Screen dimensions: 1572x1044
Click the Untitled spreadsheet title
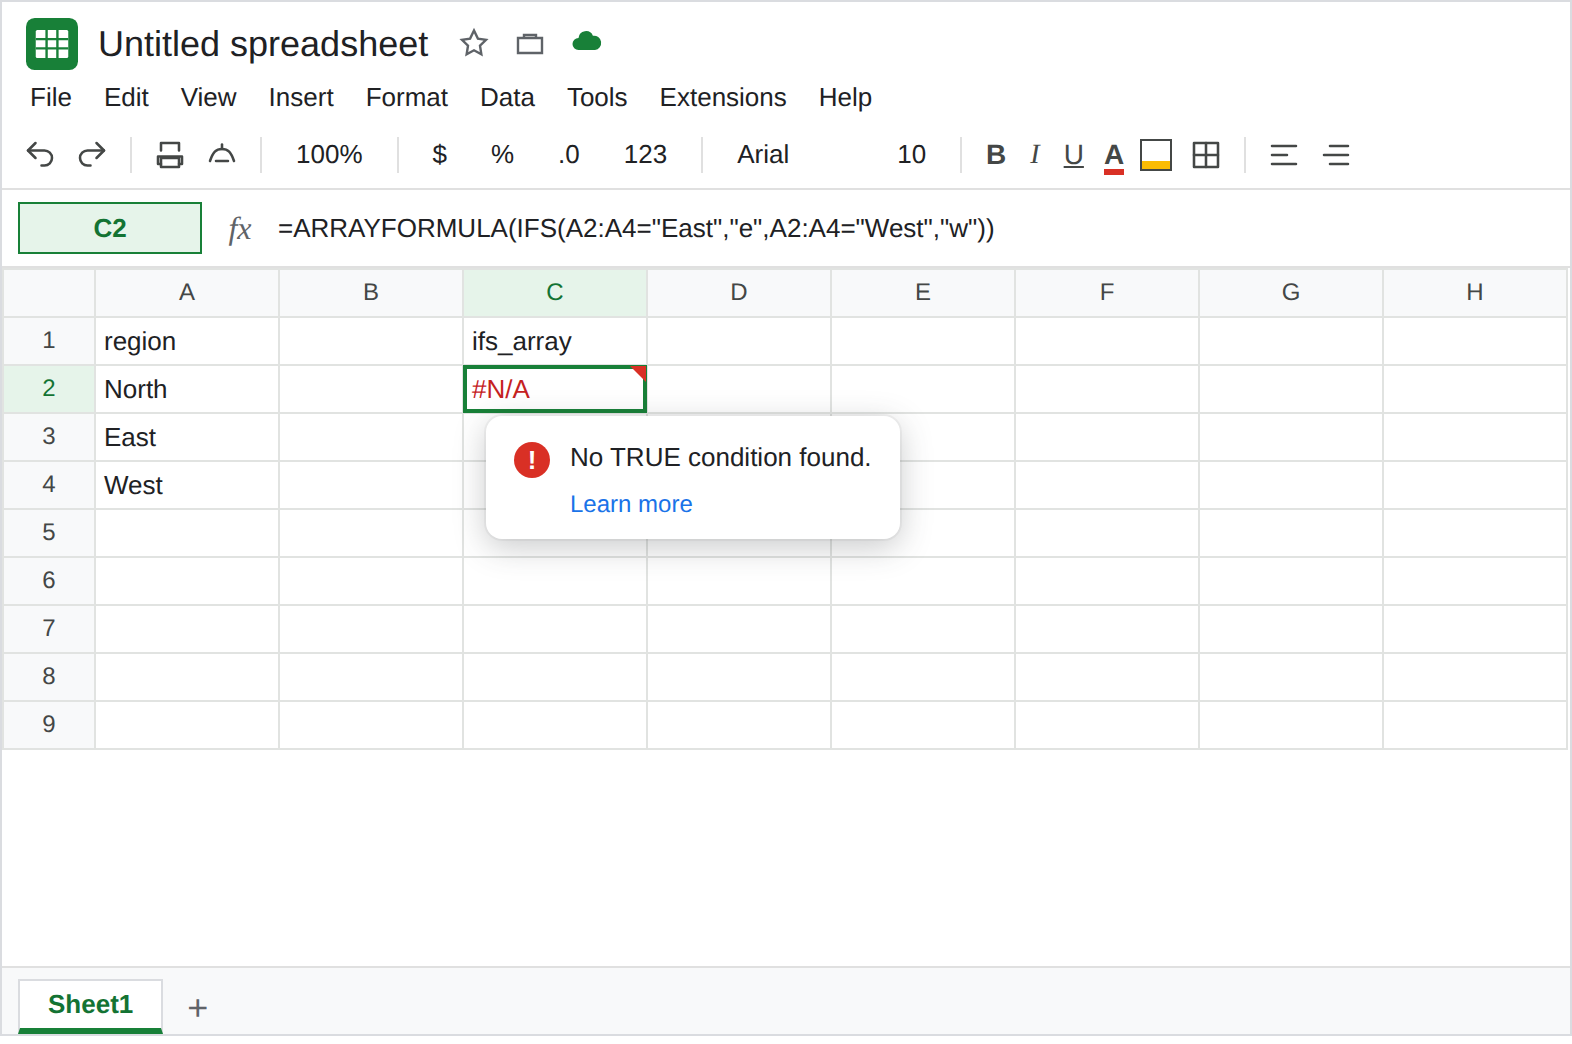pyautogui.click(x=263, y=44)
